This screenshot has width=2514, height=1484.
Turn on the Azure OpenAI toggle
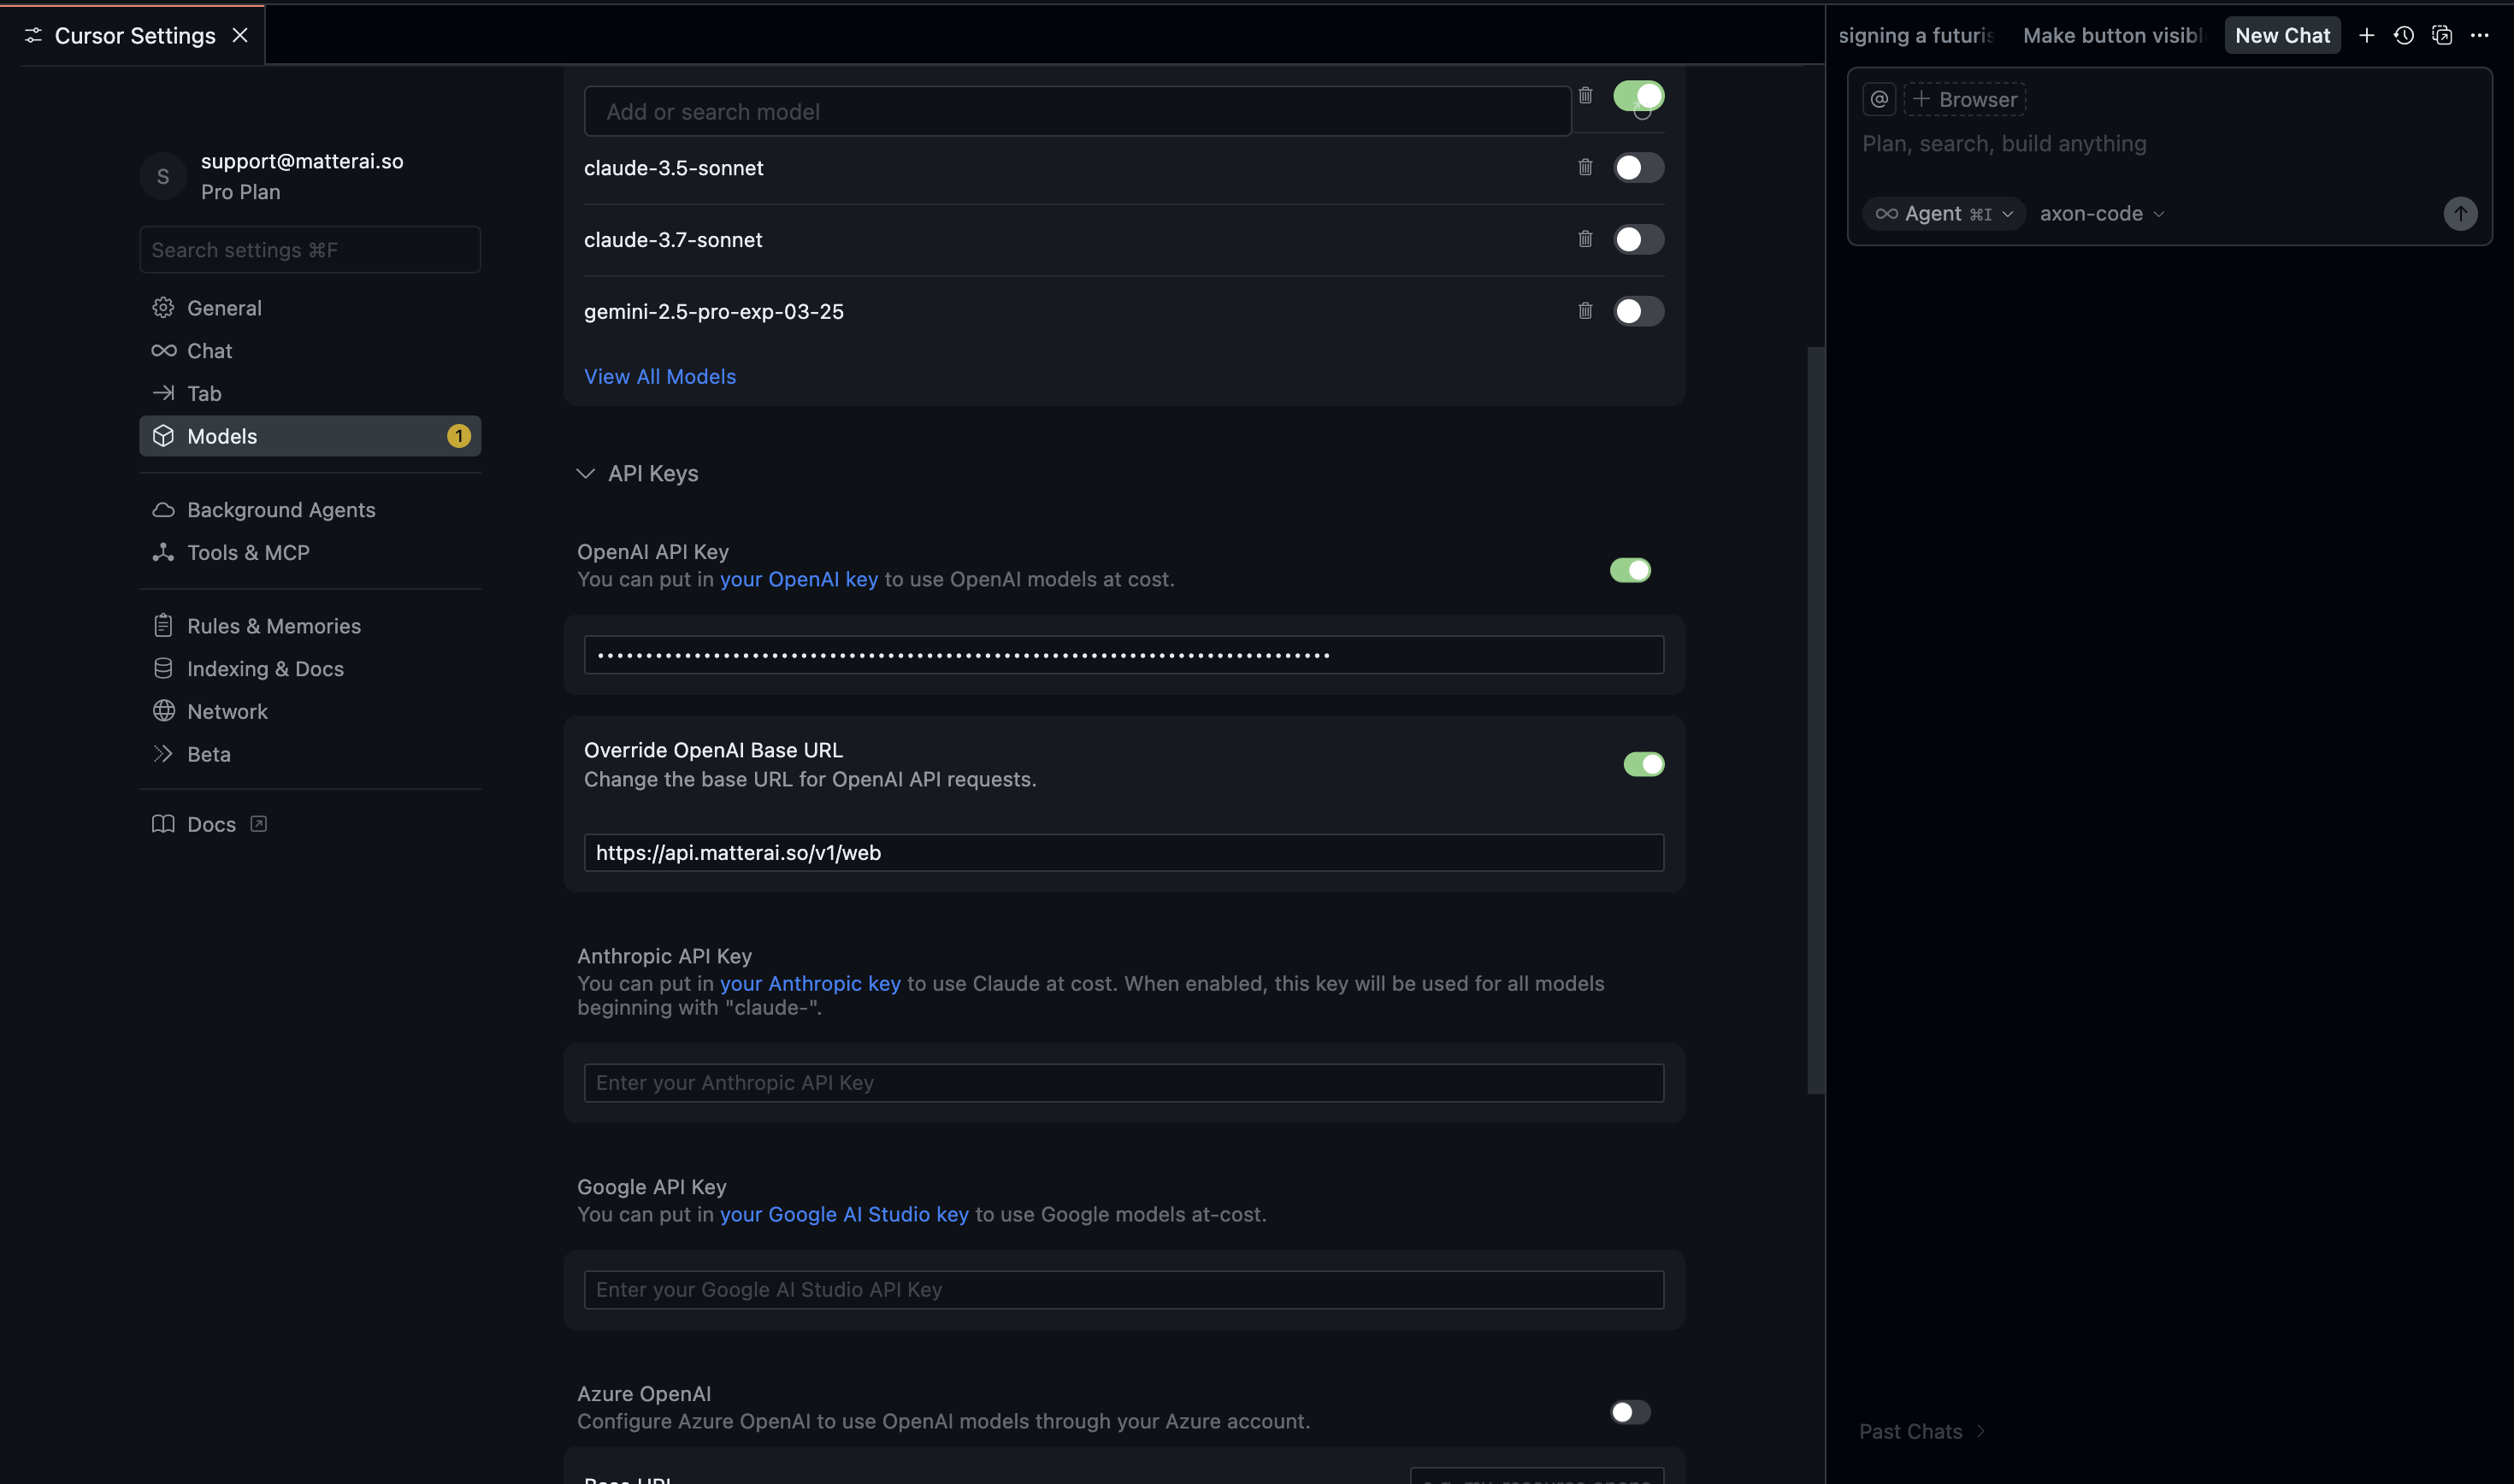(1630, 1412)
